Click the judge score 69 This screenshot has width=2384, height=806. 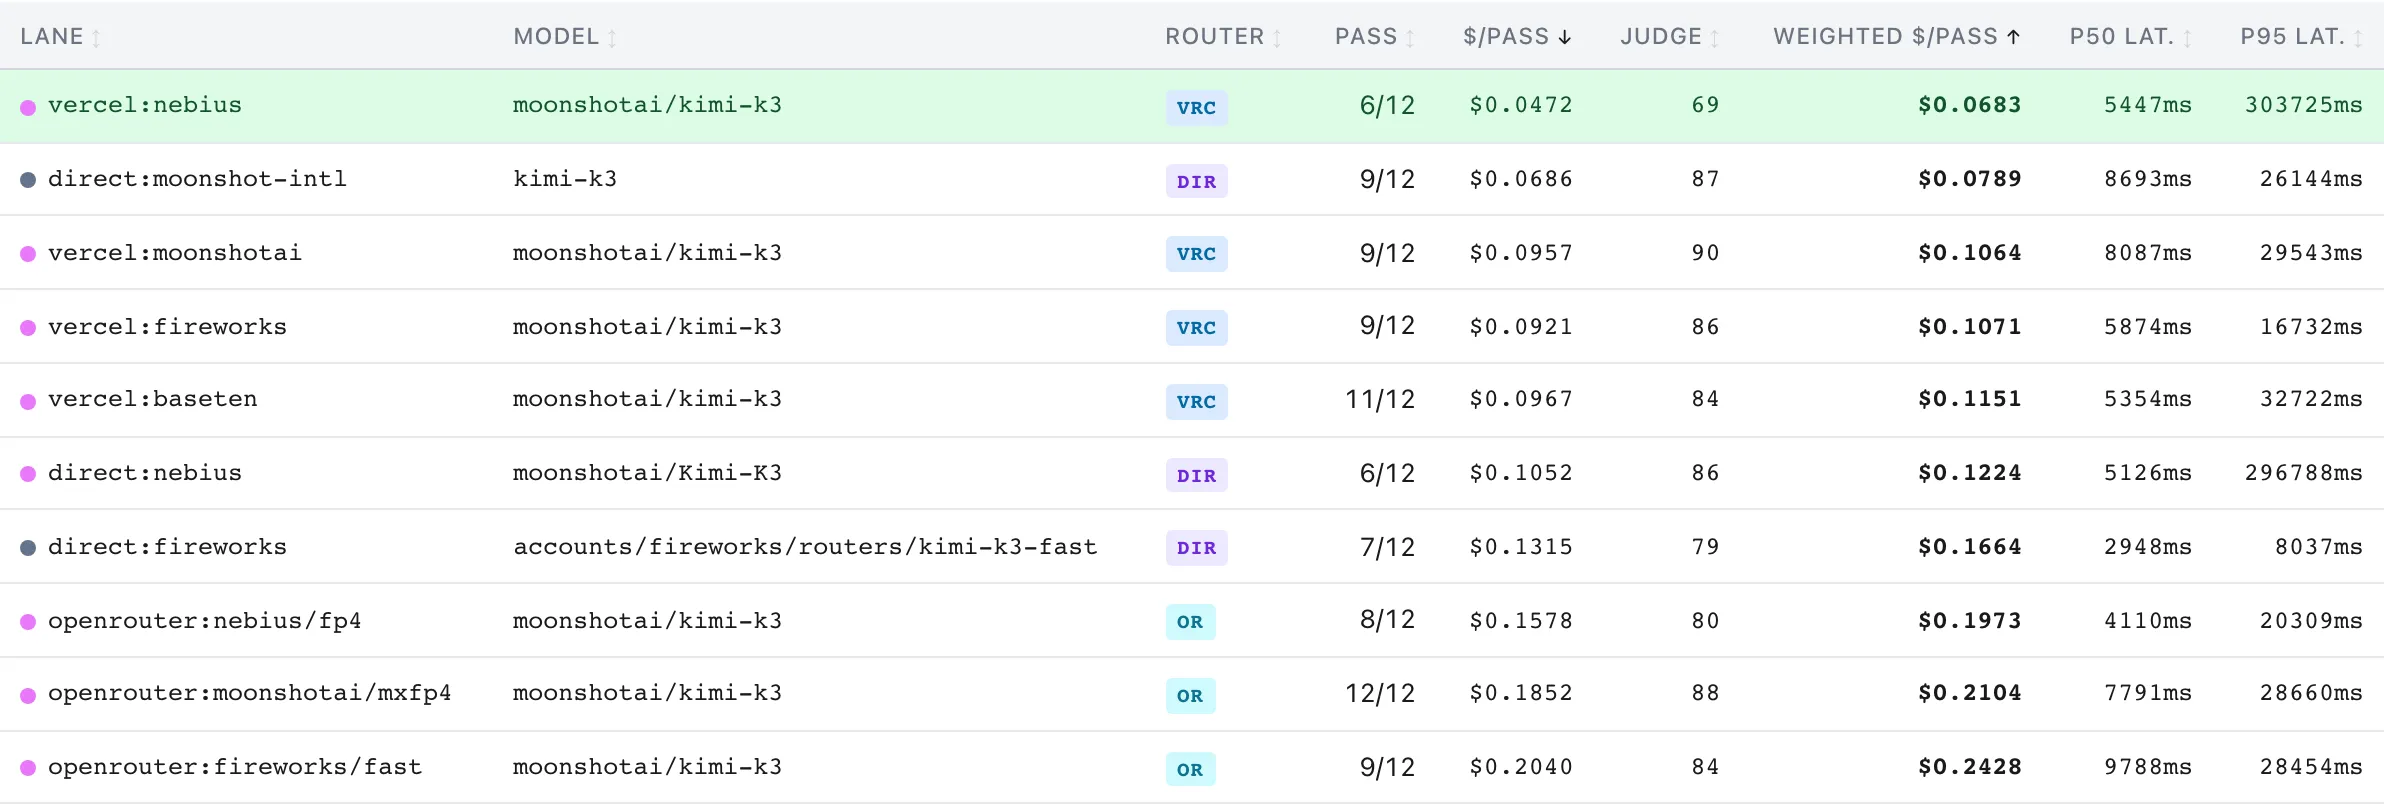tap(1706, 105)
